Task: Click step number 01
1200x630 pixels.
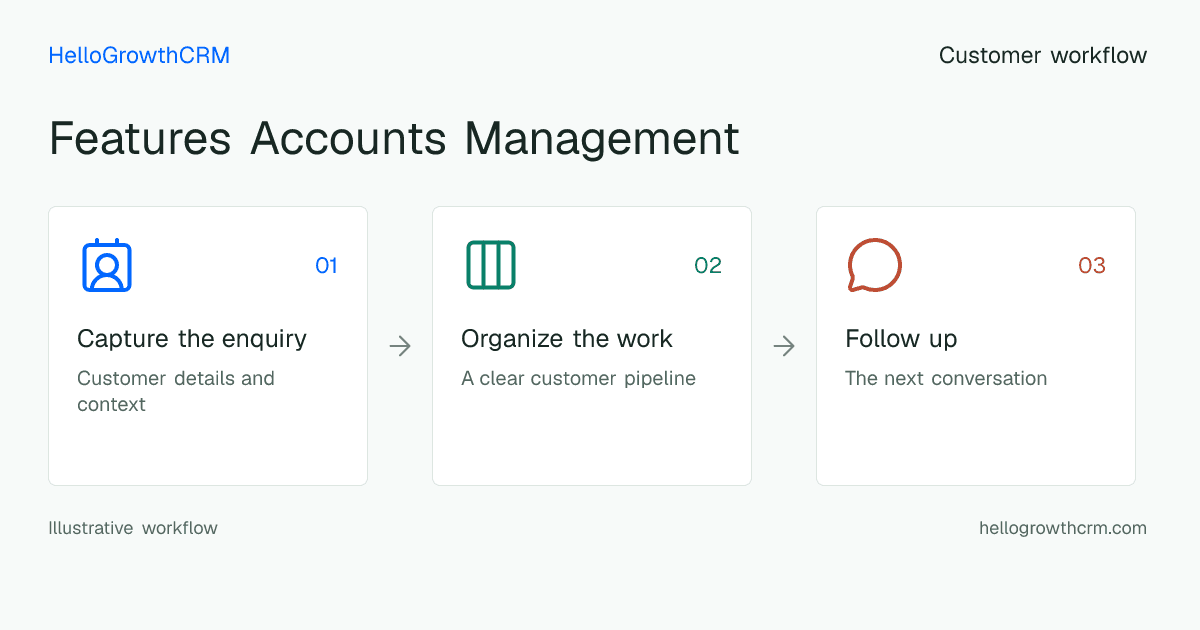Action: point(326,265)
